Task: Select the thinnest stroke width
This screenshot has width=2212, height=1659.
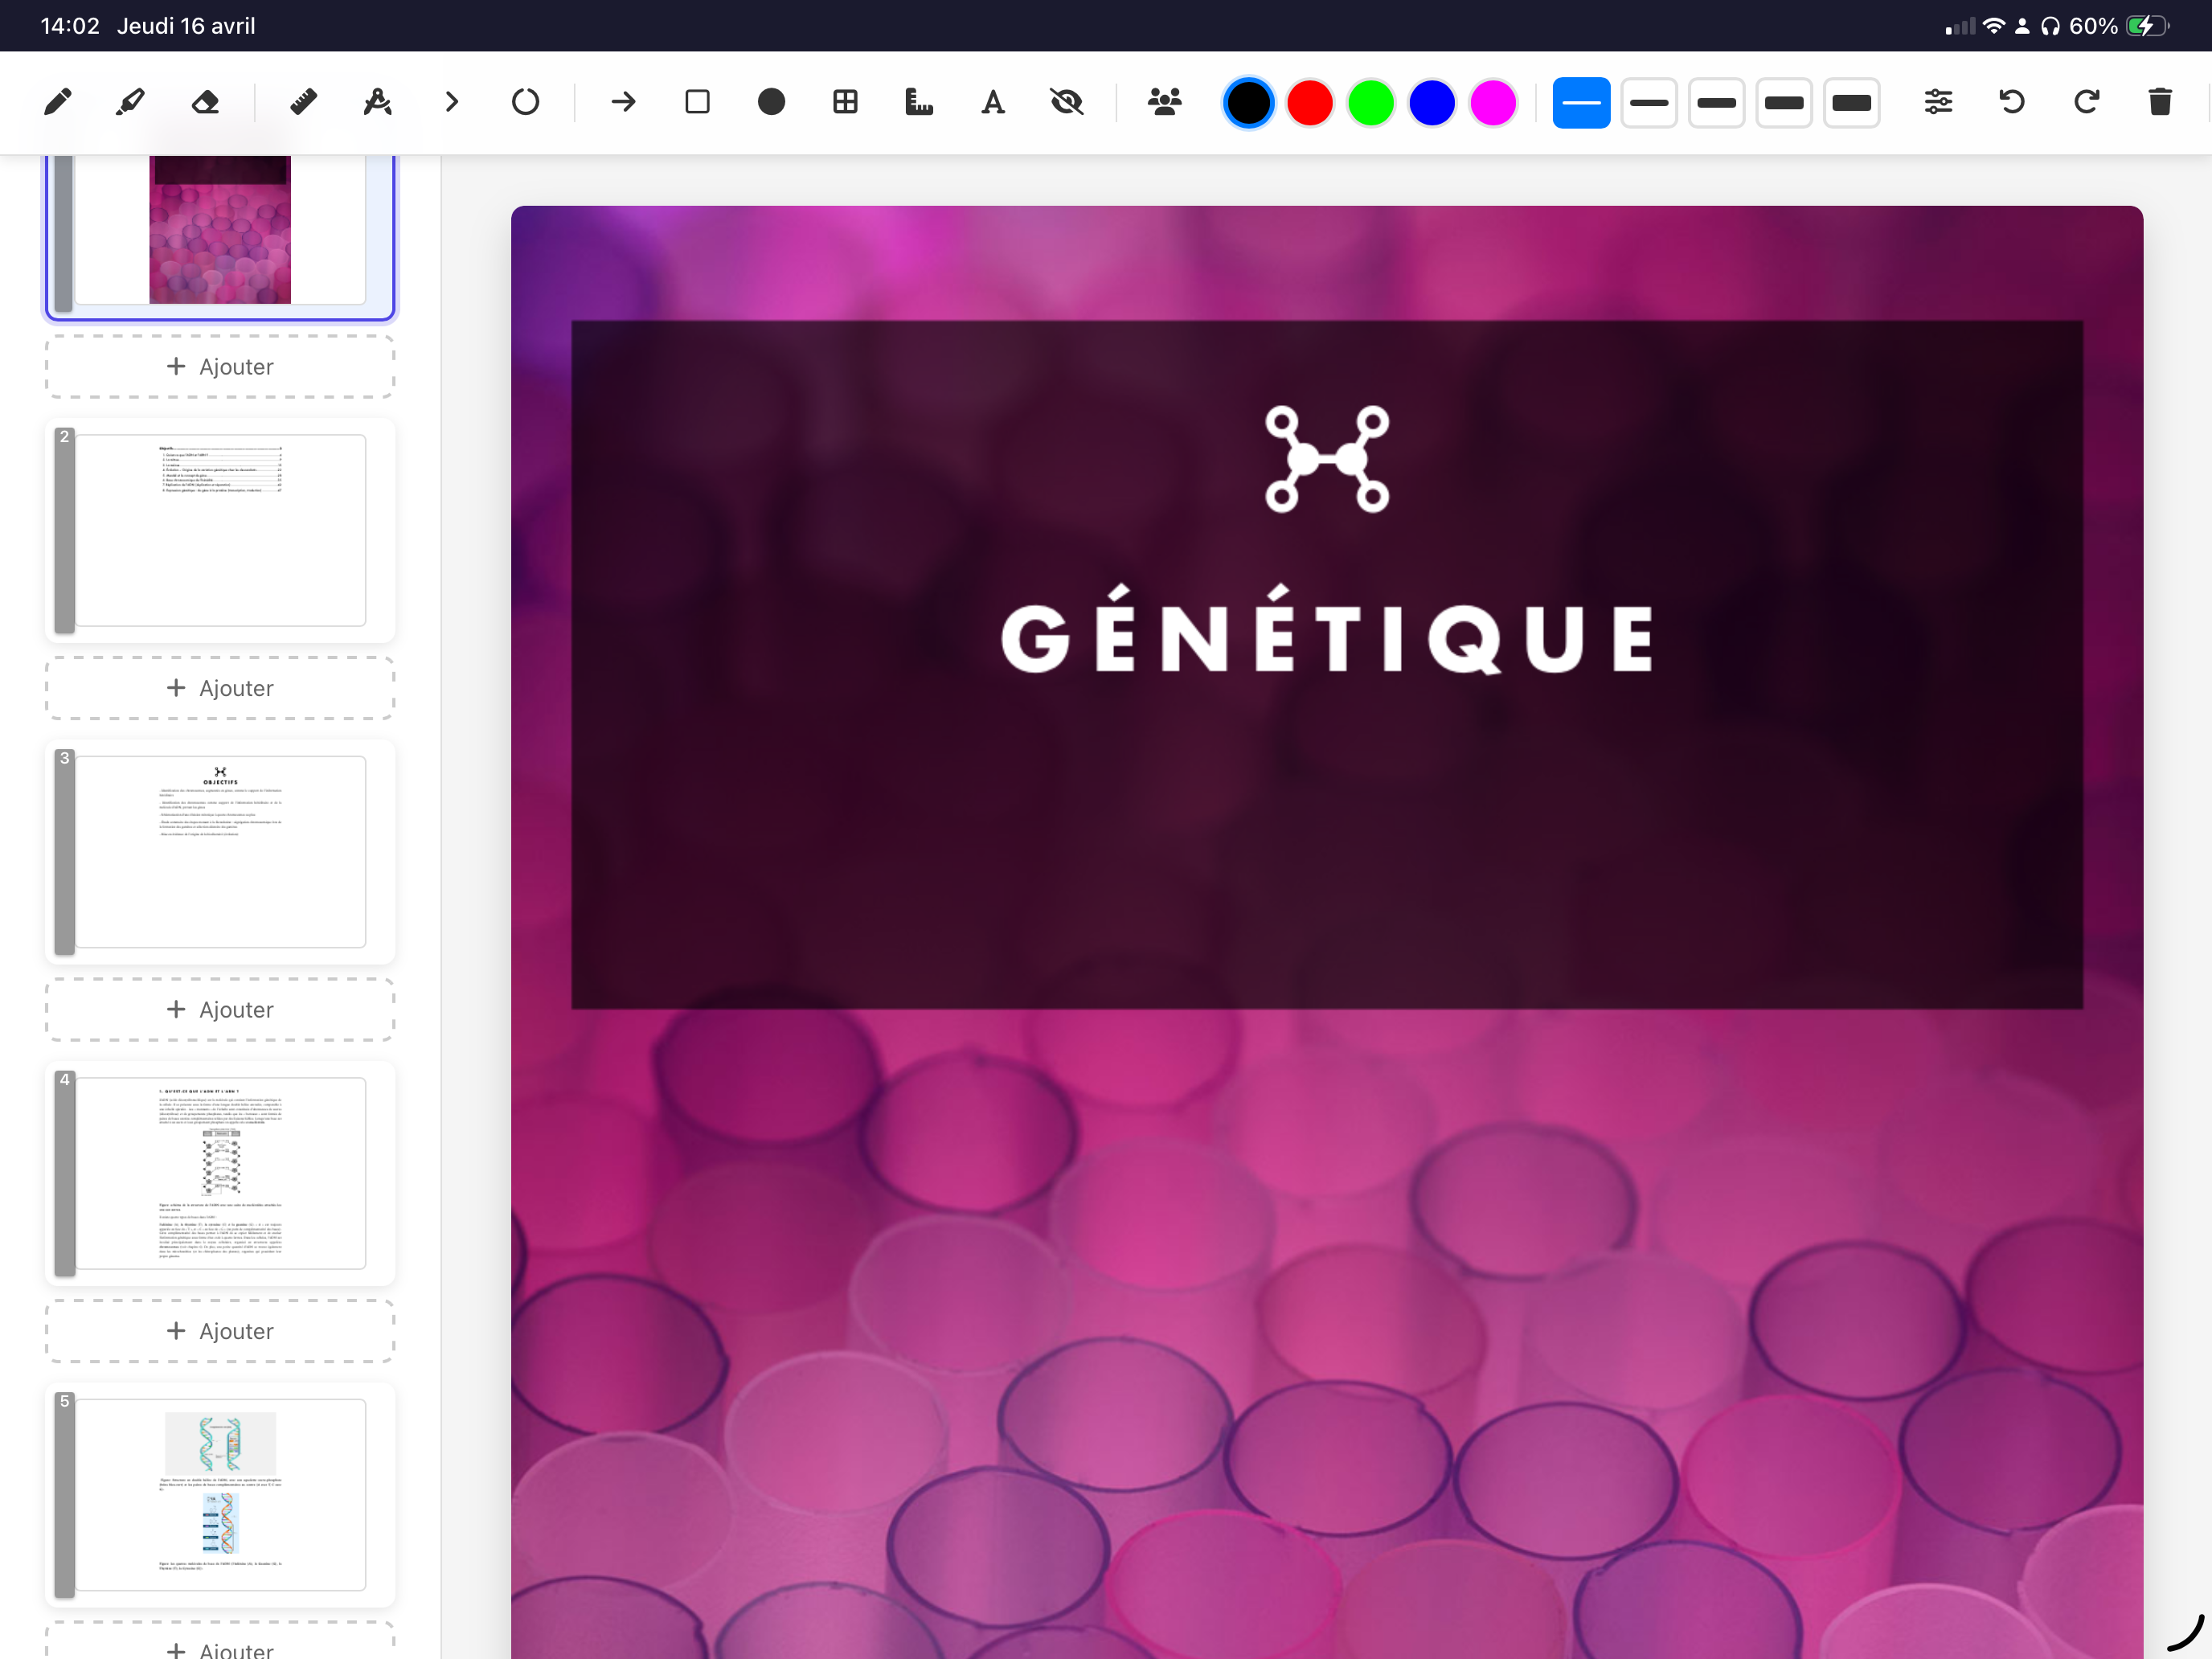Action: 1581,103
